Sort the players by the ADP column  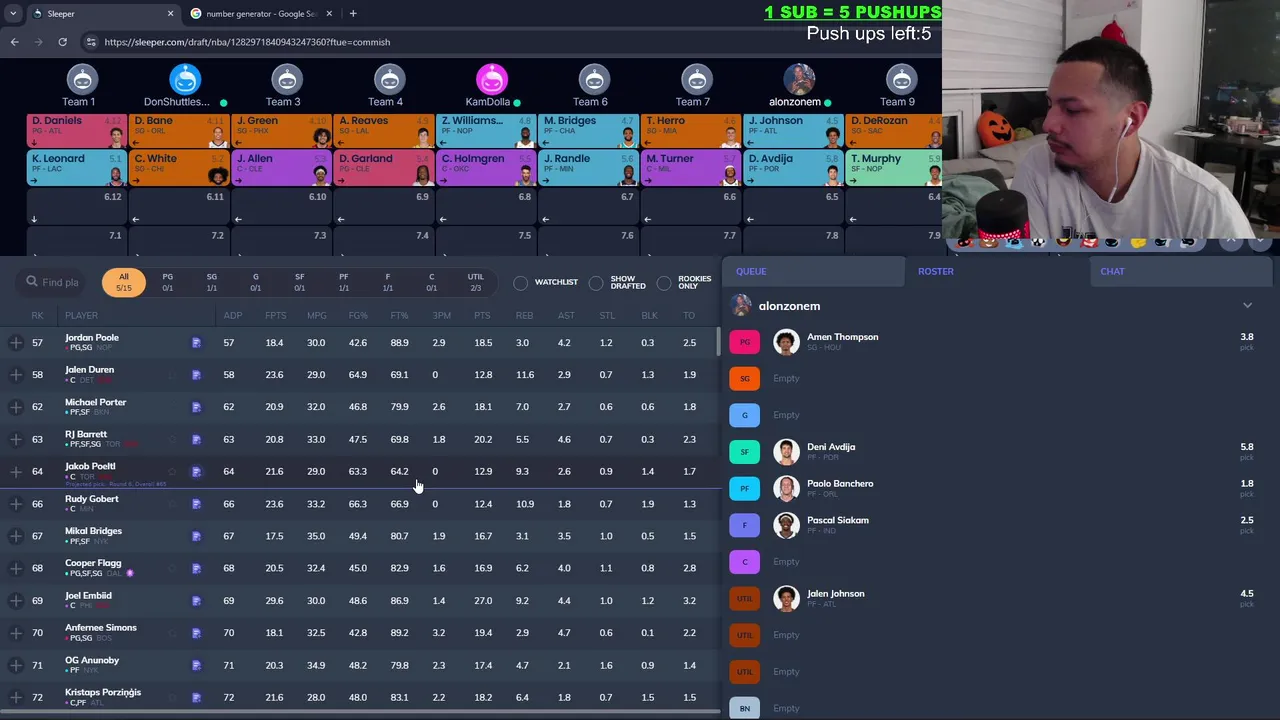click(x=232, y=315)
